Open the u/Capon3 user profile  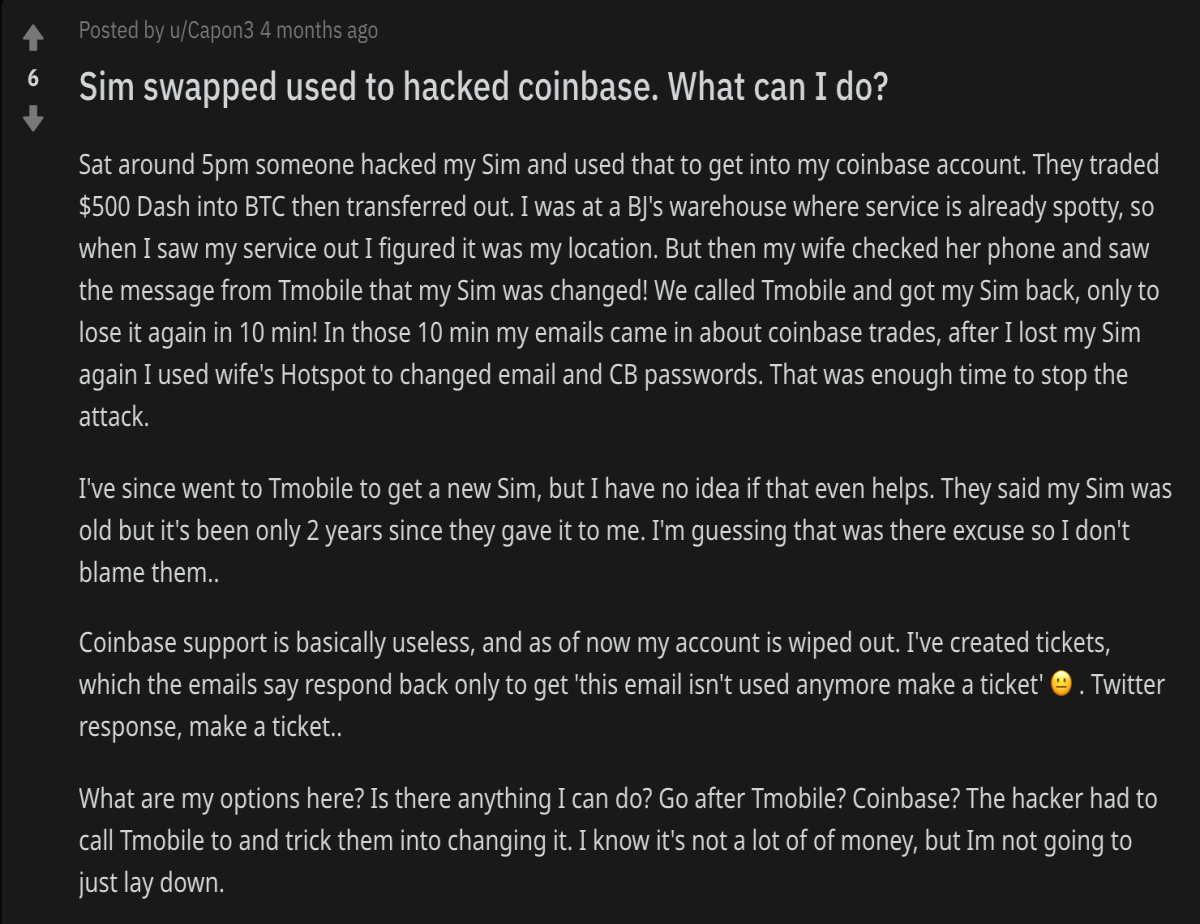point(212,31)
